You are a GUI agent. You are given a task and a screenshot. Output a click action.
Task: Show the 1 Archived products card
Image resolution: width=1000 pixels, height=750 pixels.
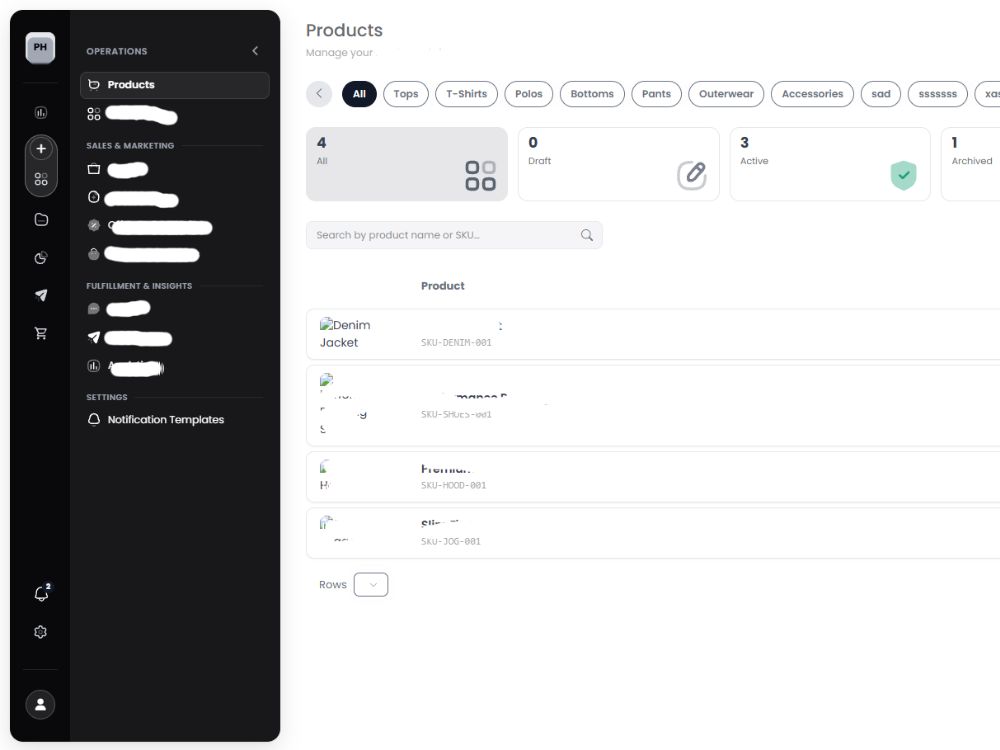970,165
